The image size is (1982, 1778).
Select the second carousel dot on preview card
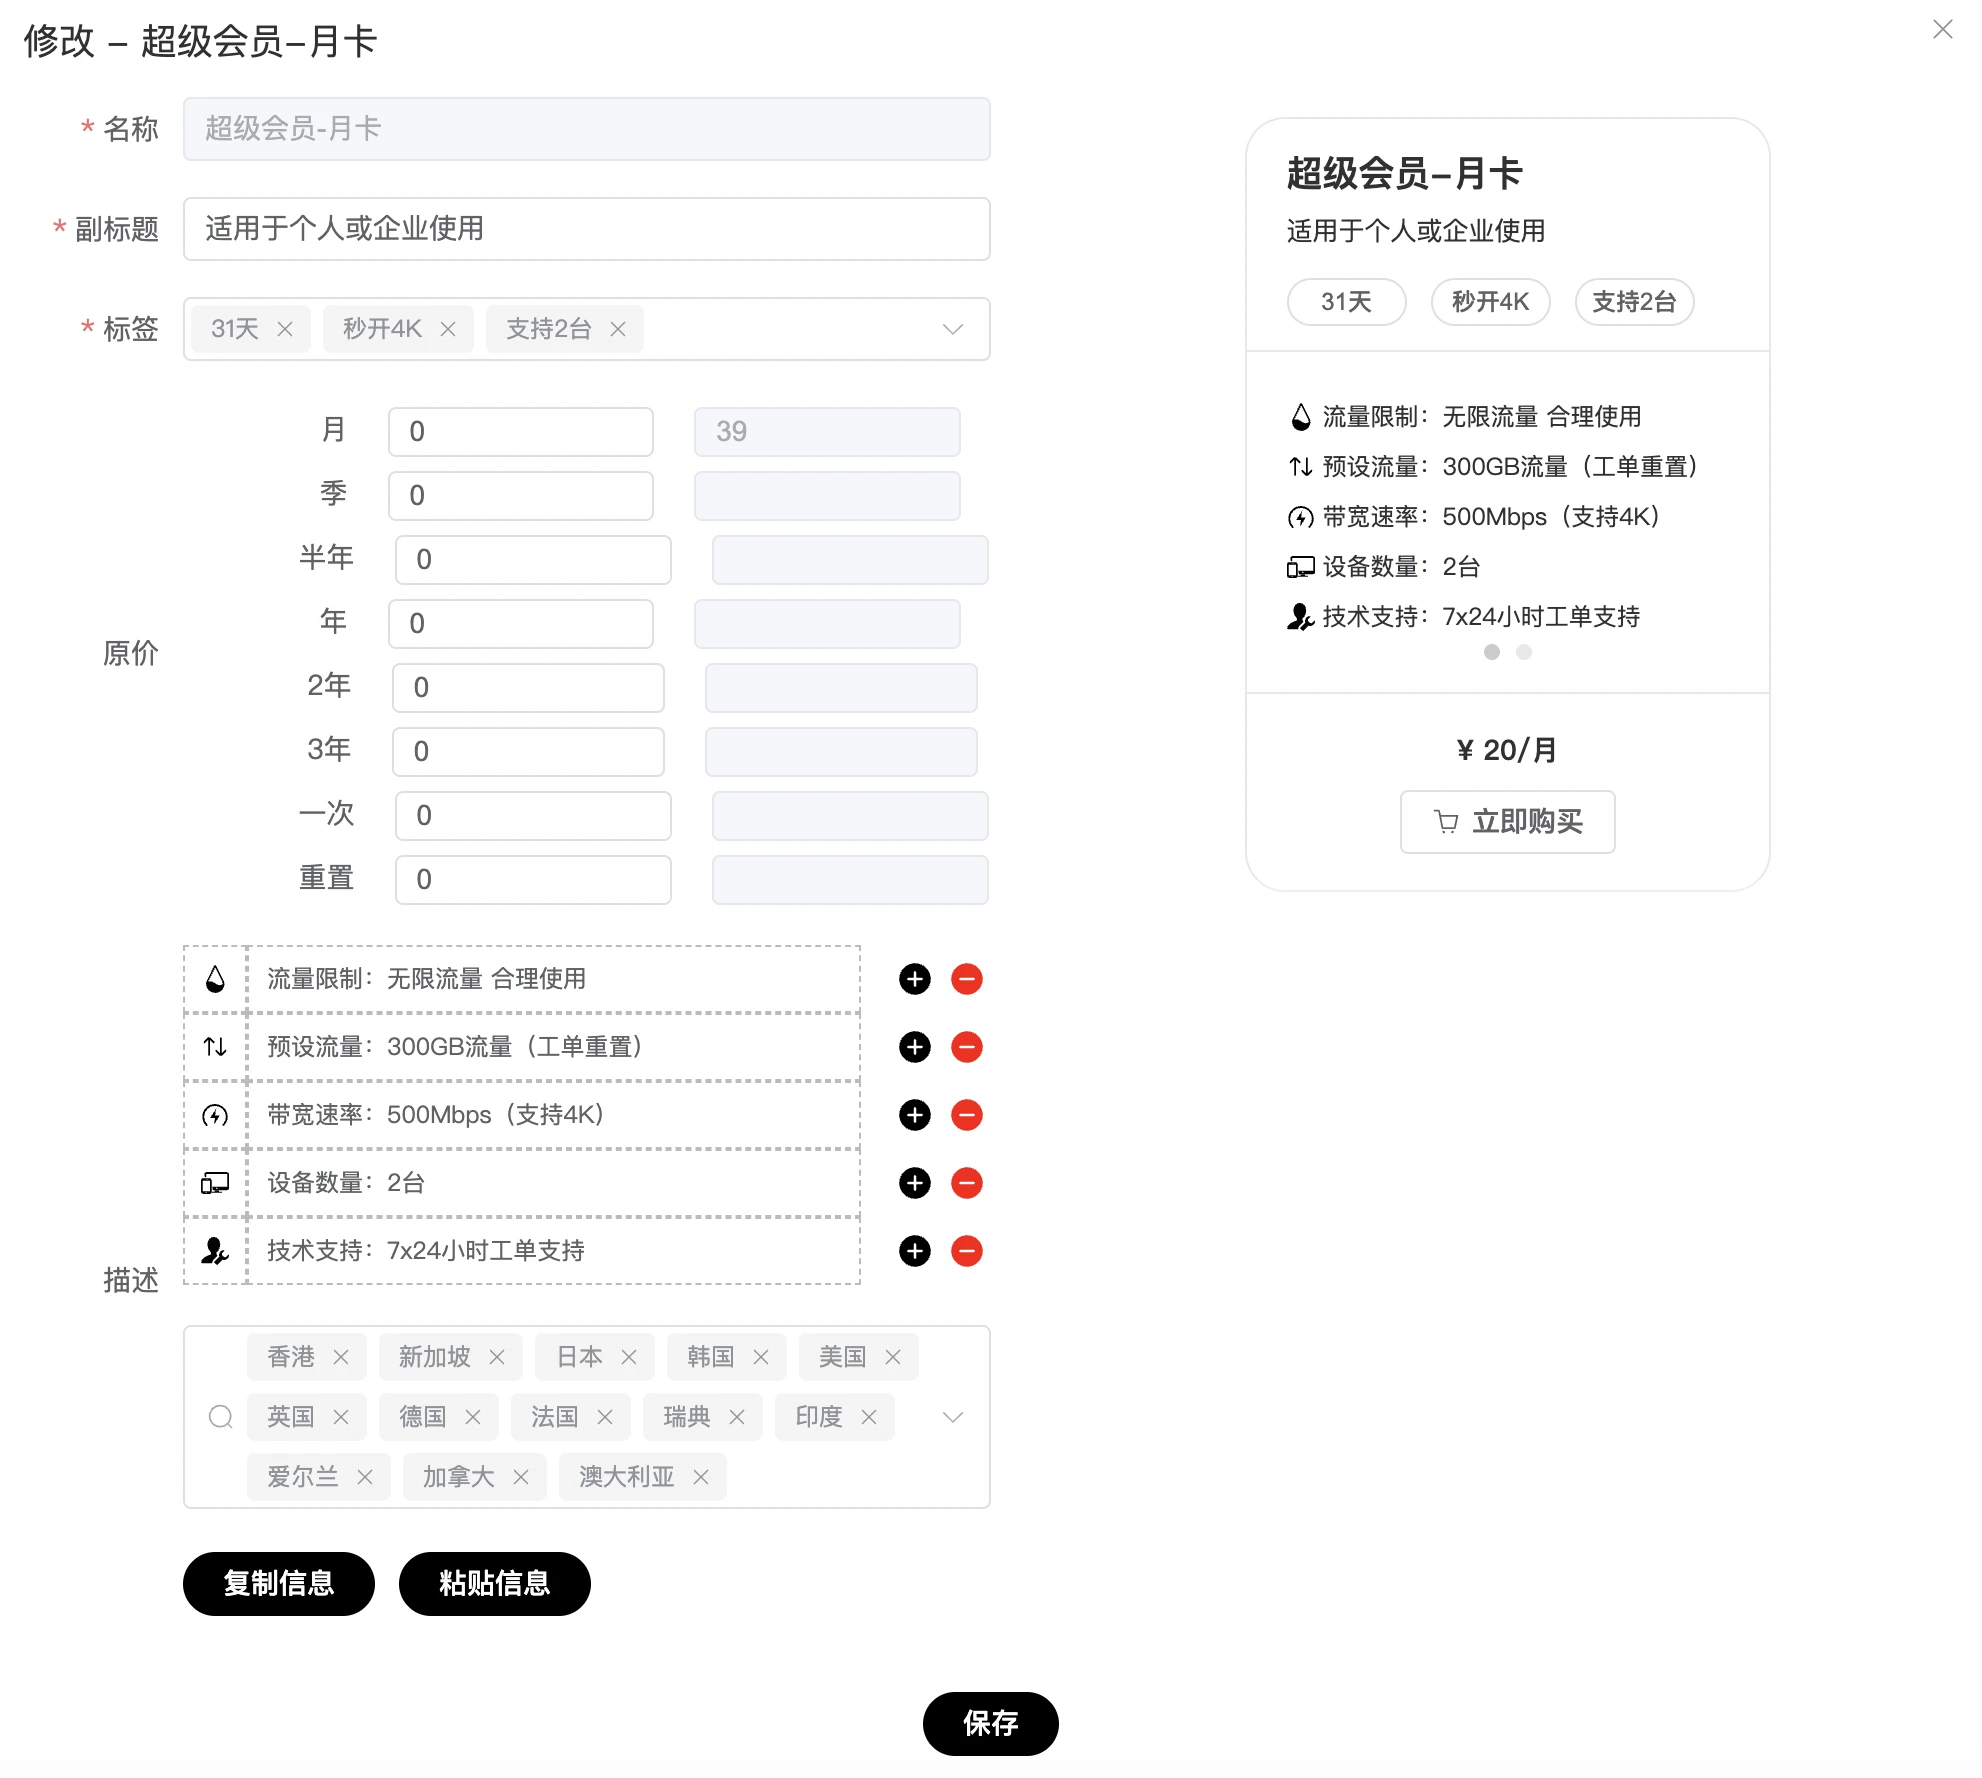1523,652
